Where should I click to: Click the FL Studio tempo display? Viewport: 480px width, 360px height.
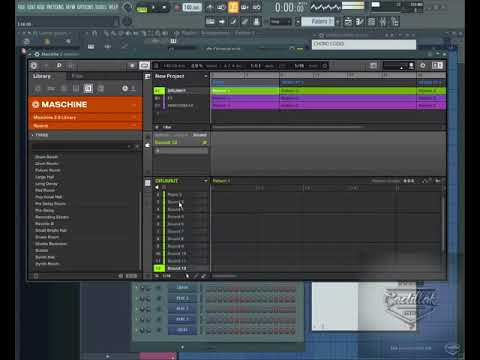pos(192,7)
